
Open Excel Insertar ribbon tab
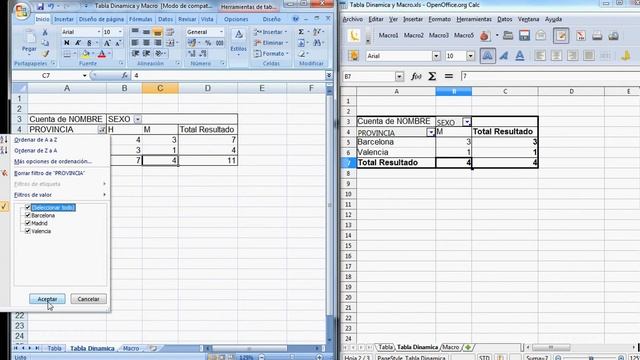[64, 19]
